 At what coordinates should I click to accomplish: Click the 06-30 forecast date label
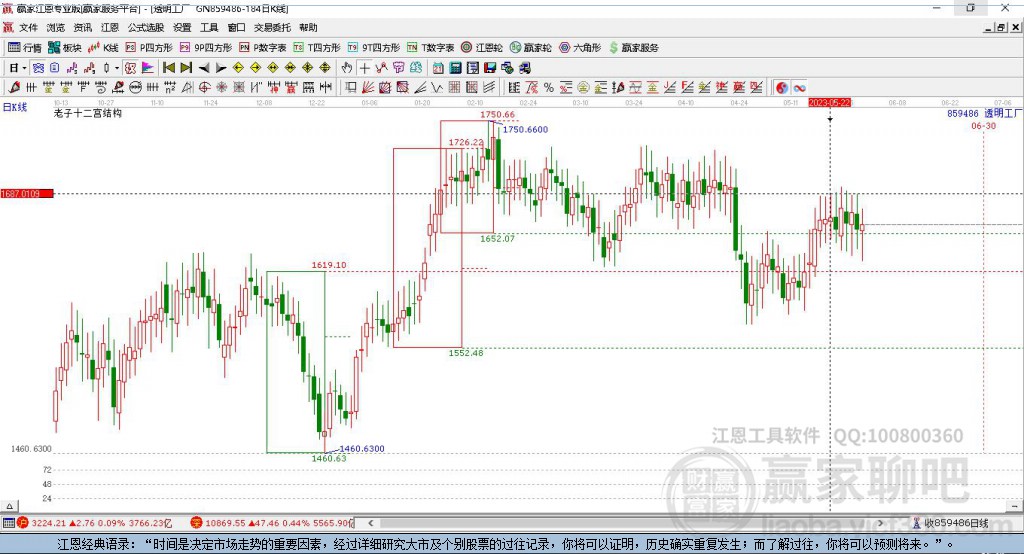pyautogui.click(x=984, y=126)
